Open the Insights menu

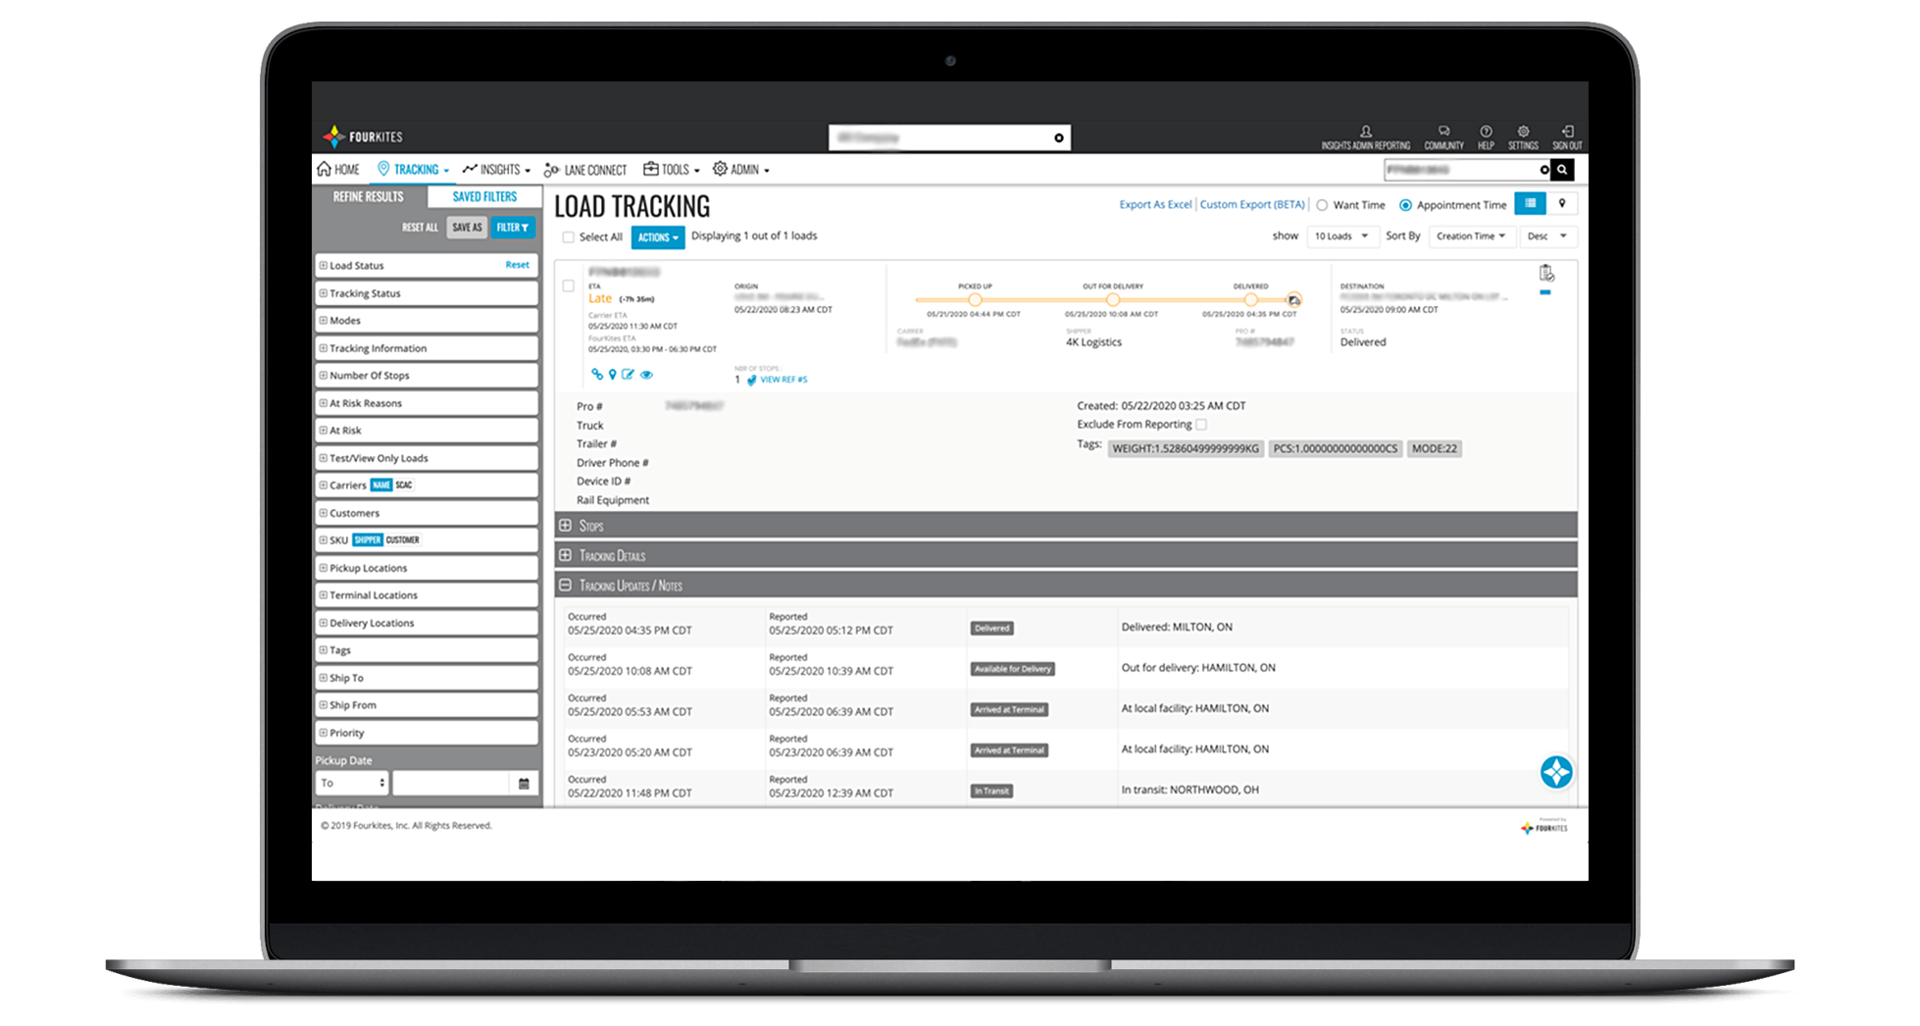497,170
